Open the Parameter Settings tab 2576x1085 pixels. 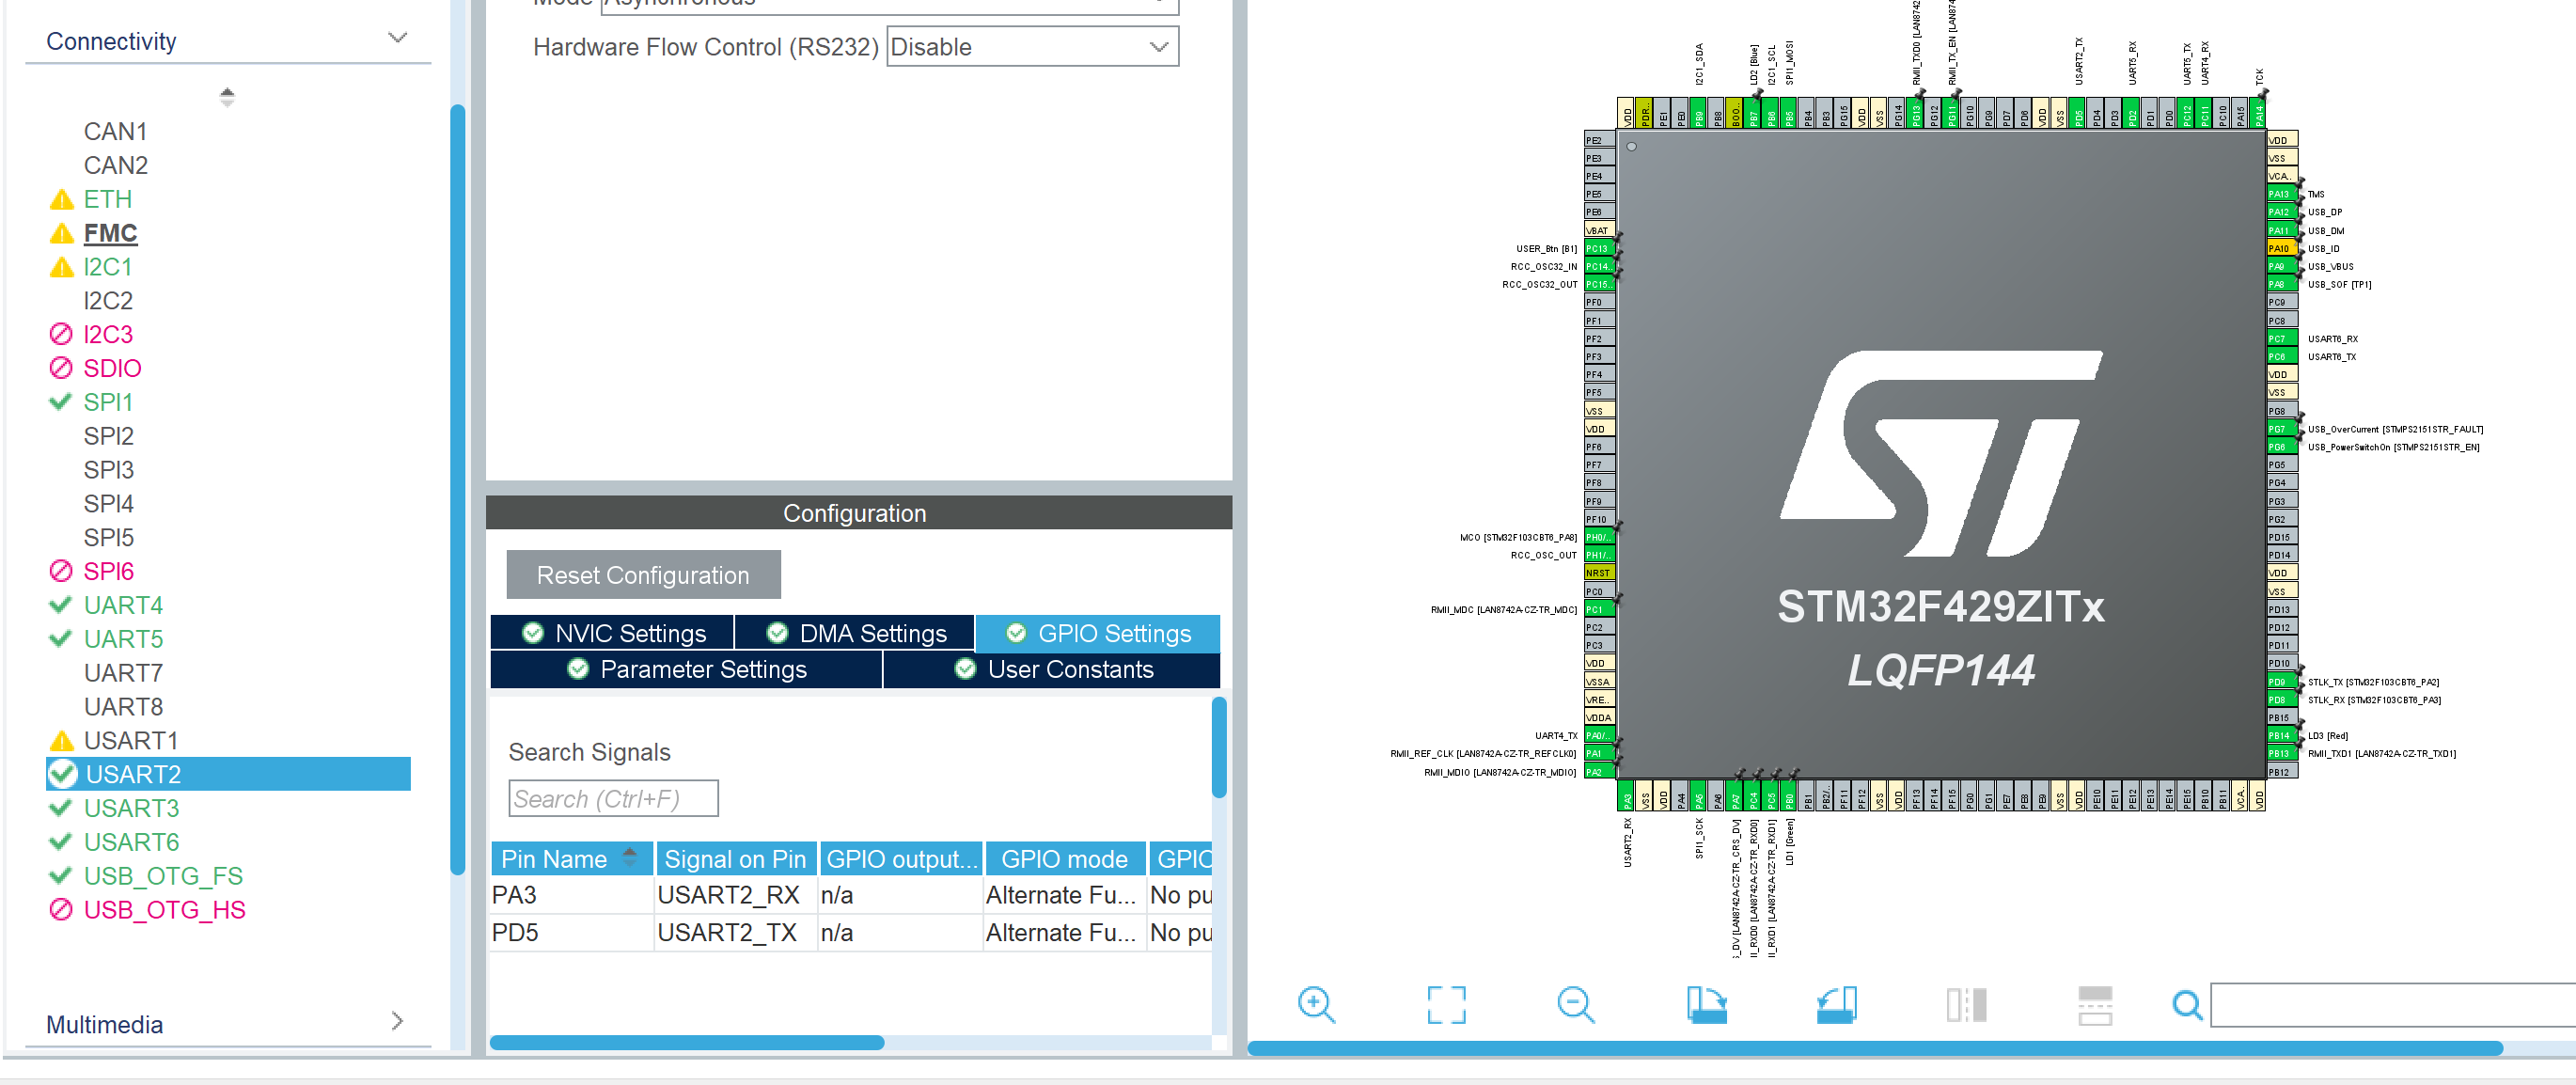coord(687,669)
